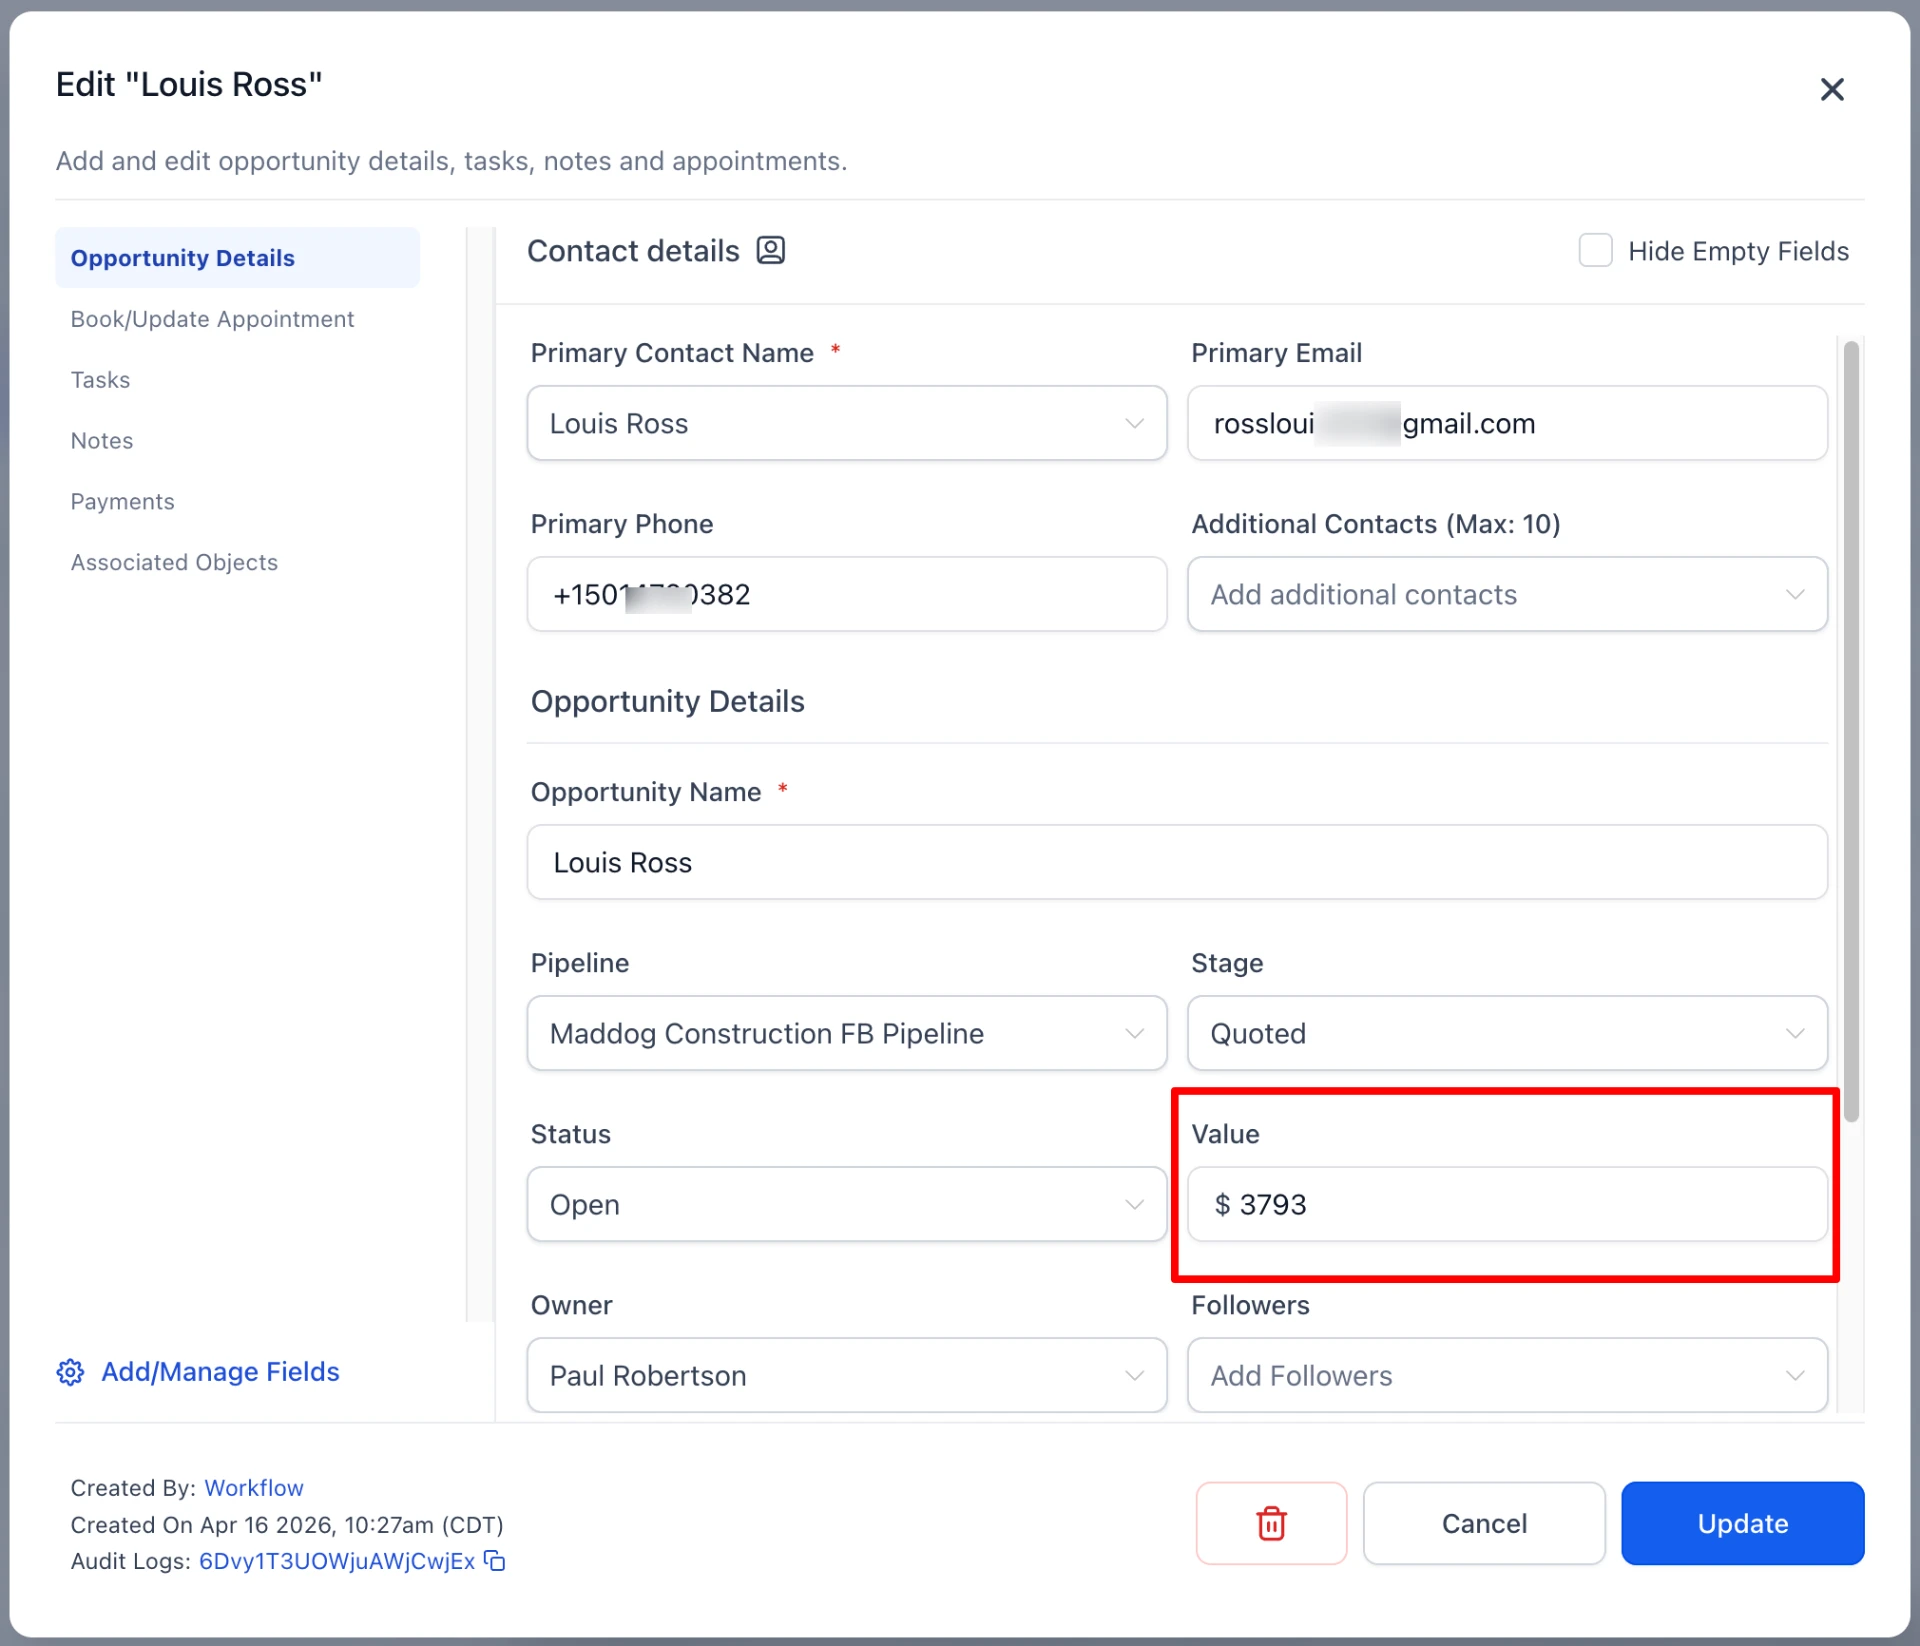Copy the audit log ID icon
1920x1646 pixels.
click(x=495, y=1561)
